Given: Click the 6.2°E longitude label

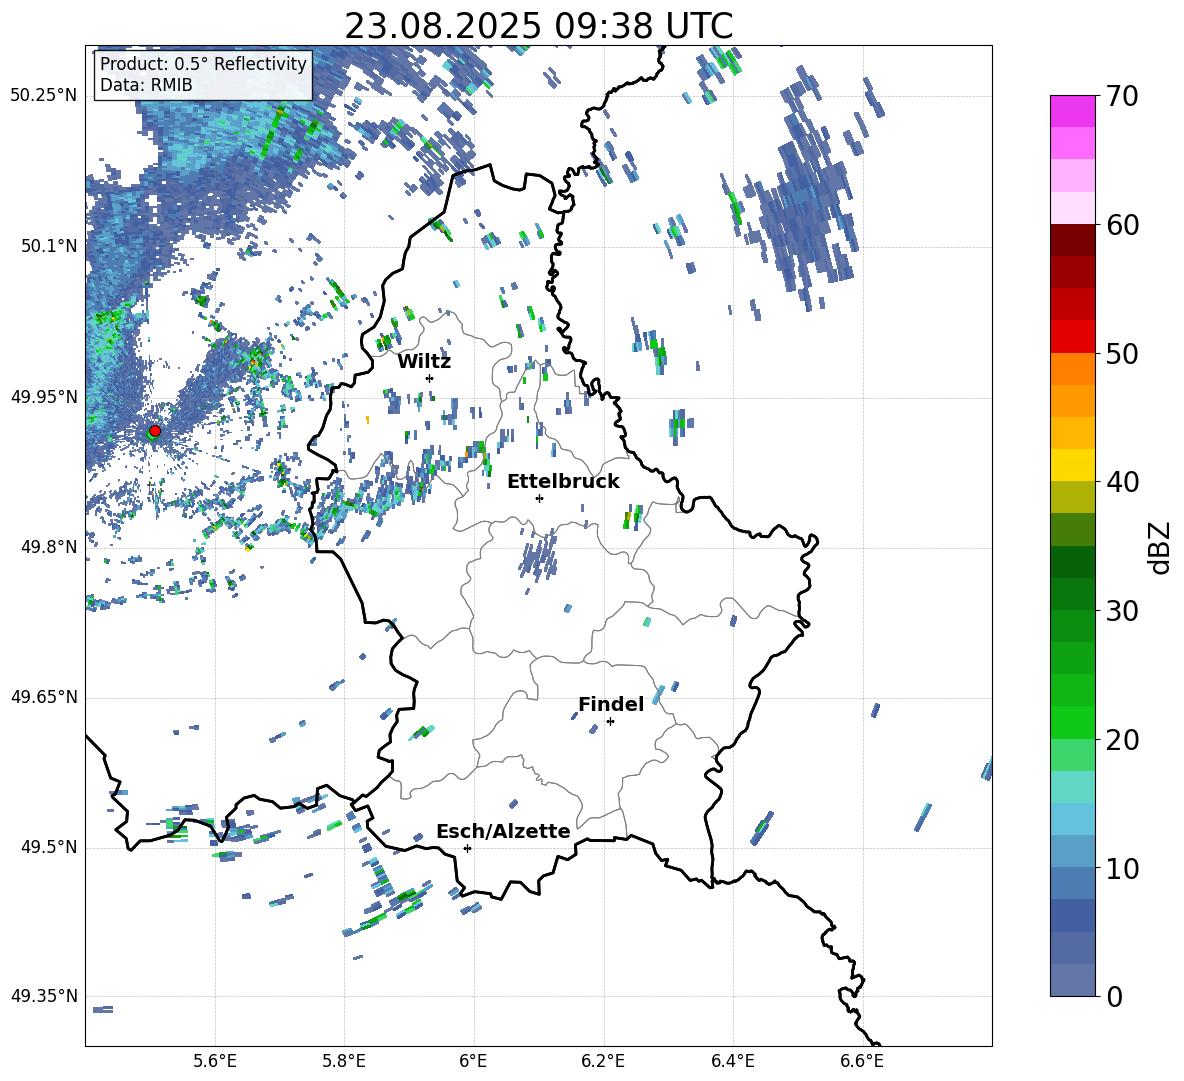Looking at the screenshot, I should [x=603, y=1062].
